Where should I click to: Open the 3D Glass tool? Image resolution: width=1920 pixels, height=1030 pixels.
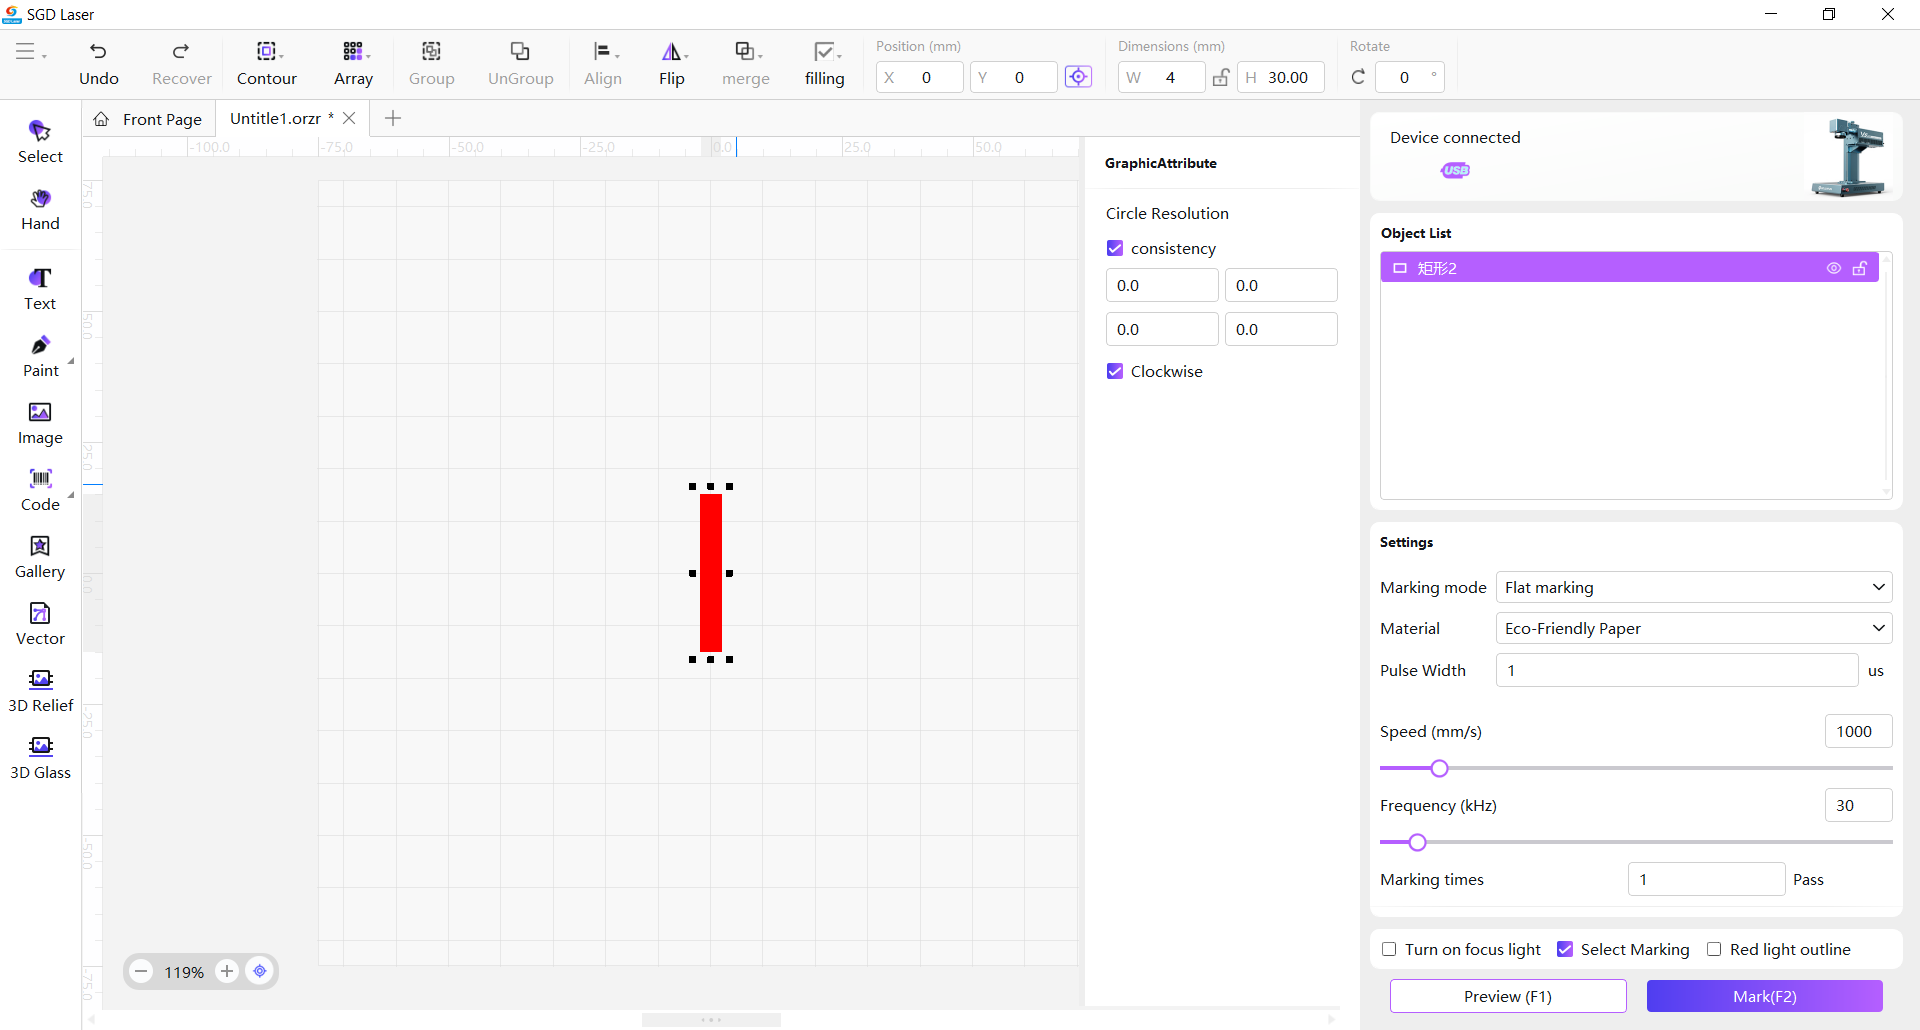coord(40,758)
